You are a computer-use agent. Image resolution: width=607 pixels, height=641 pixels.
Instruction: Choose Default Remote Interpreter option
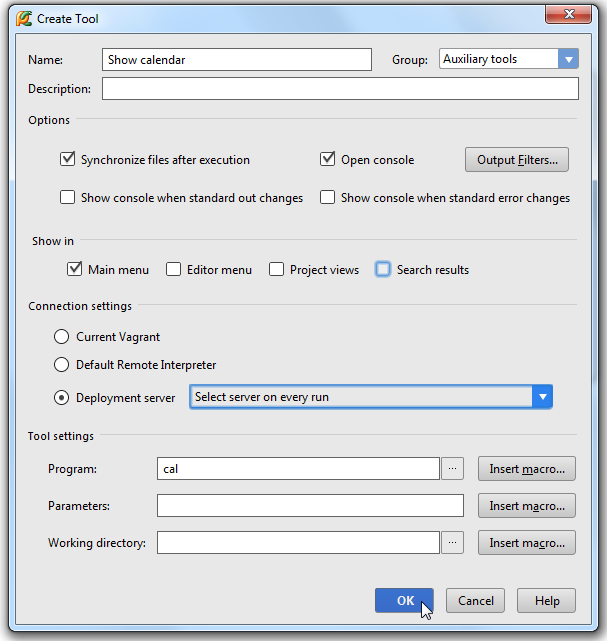[61, 364]
